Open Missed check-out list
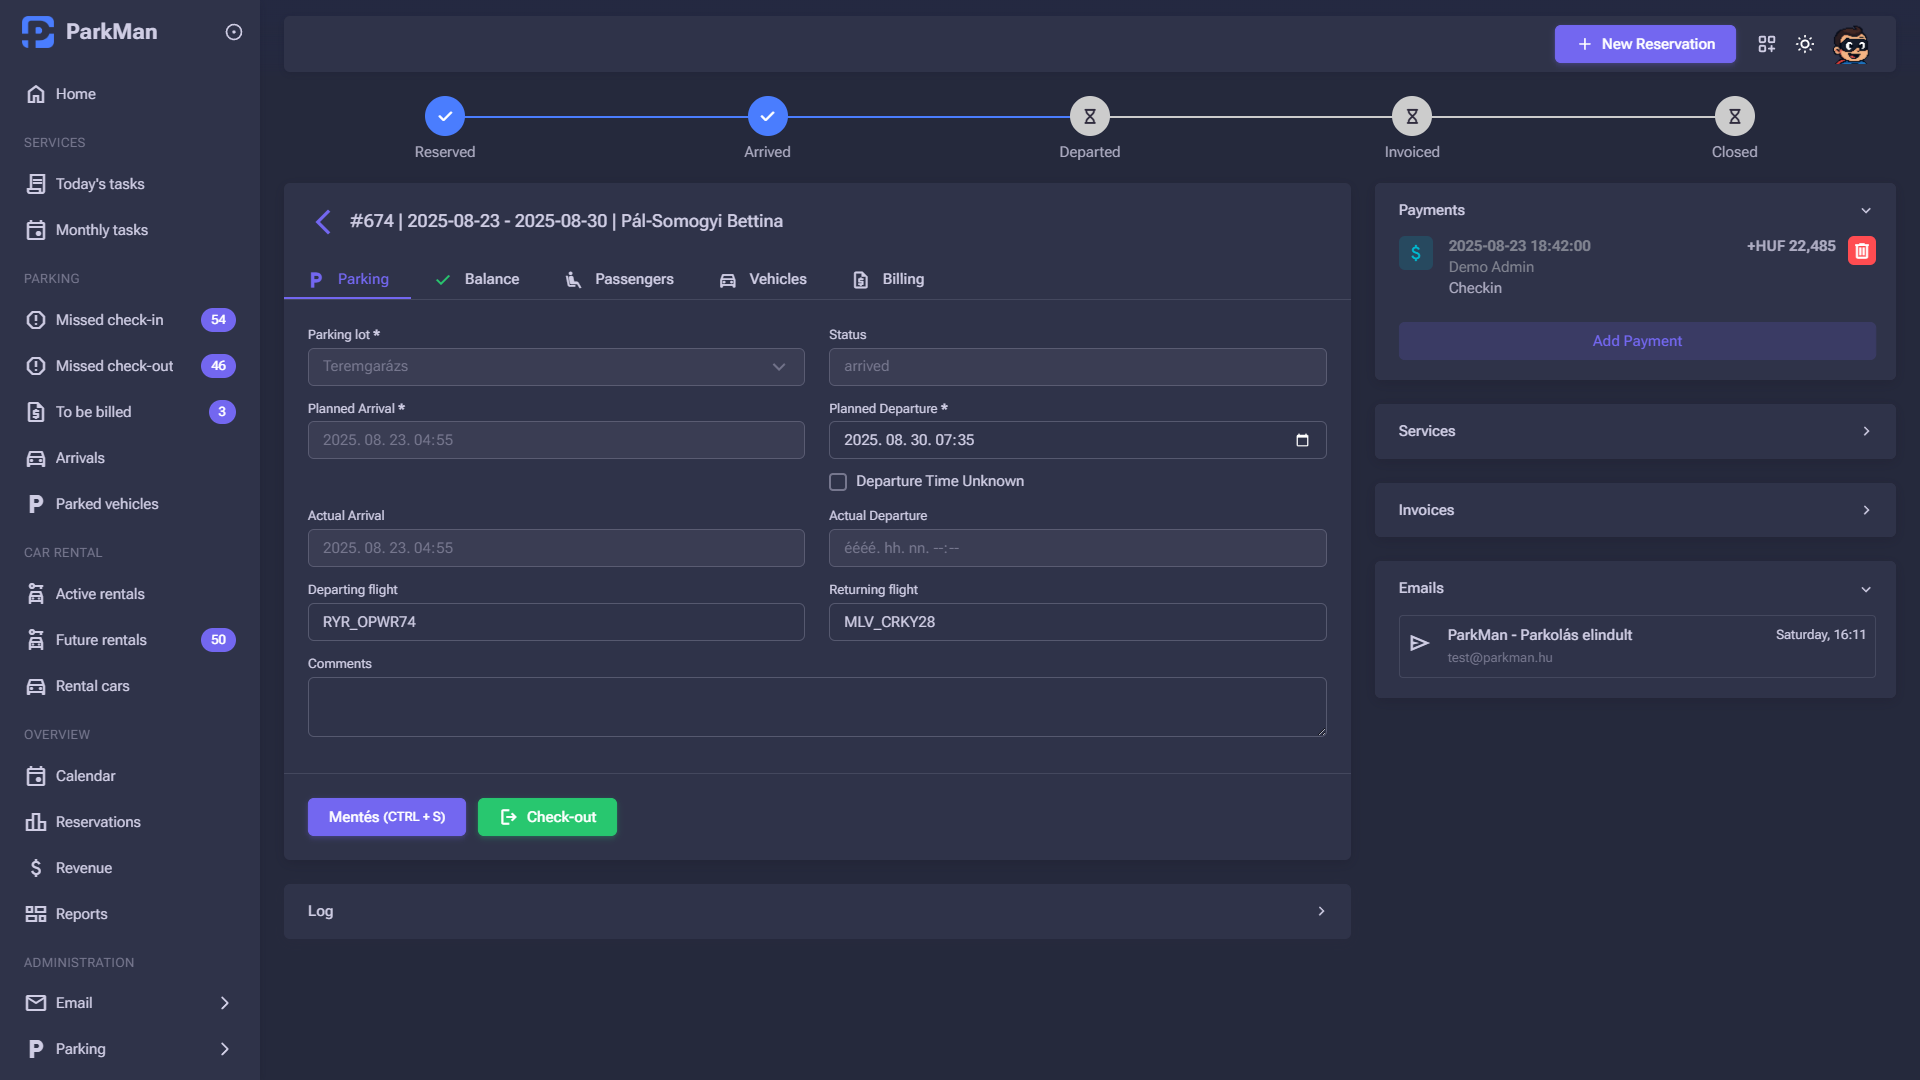The height and width of the screenshot is (1080, 1920). [130, 366]
